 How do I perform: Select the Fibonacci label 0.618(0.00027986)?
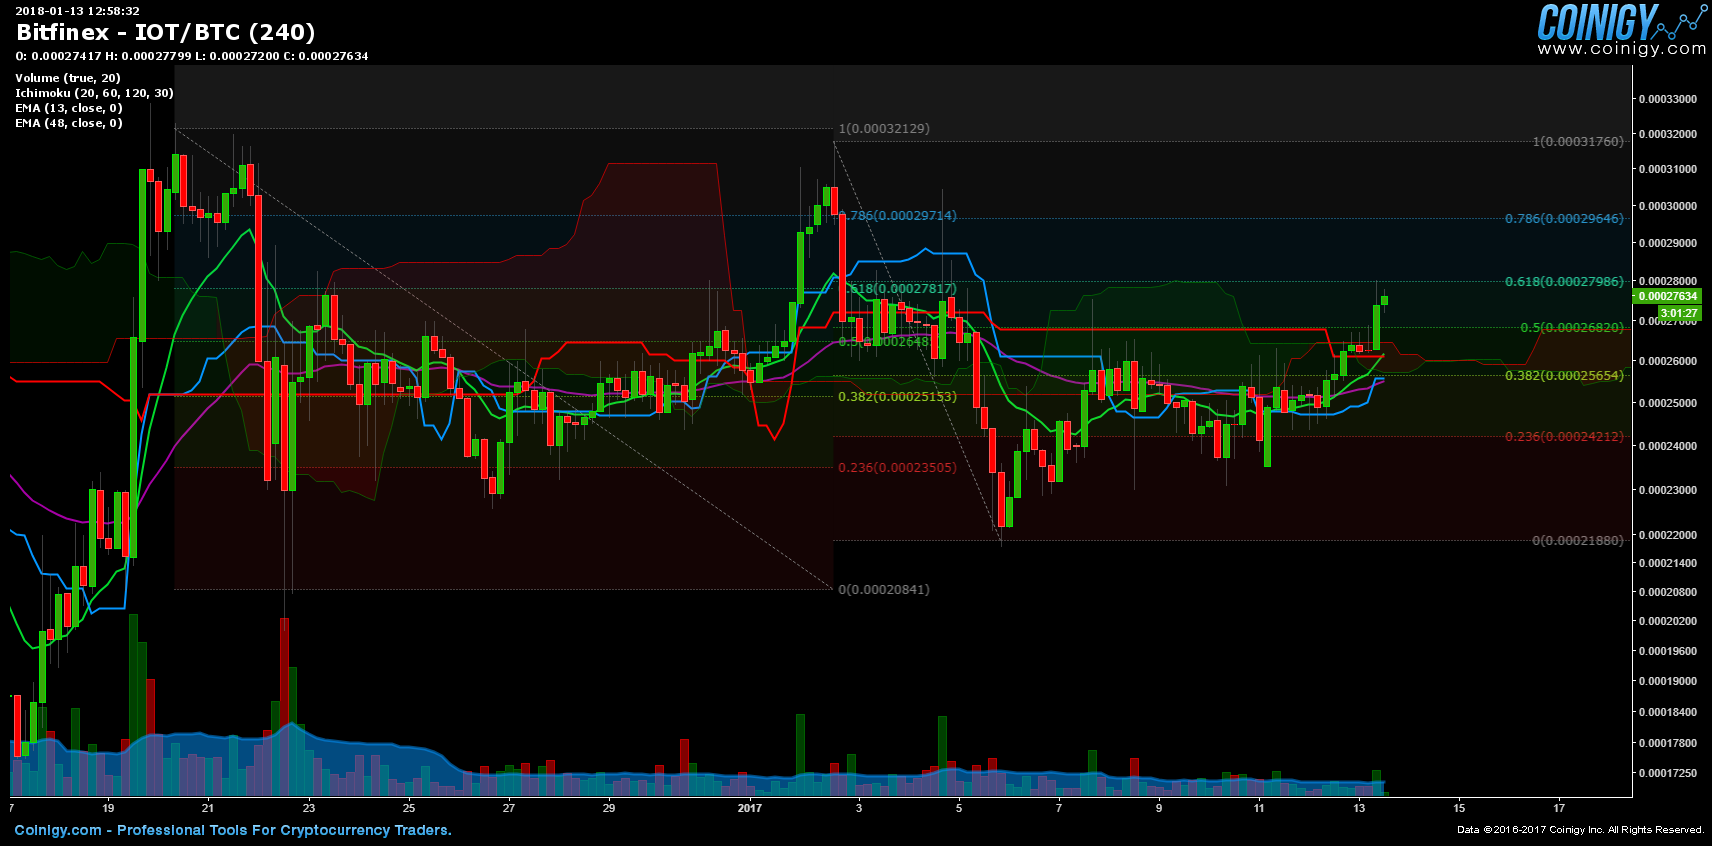(1564, 282)
